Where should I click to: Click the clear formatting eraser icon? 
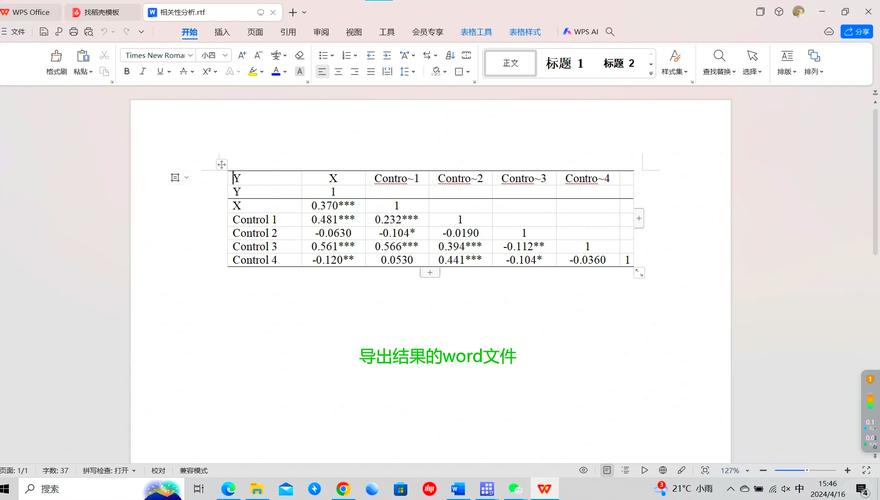click(299, 56)
